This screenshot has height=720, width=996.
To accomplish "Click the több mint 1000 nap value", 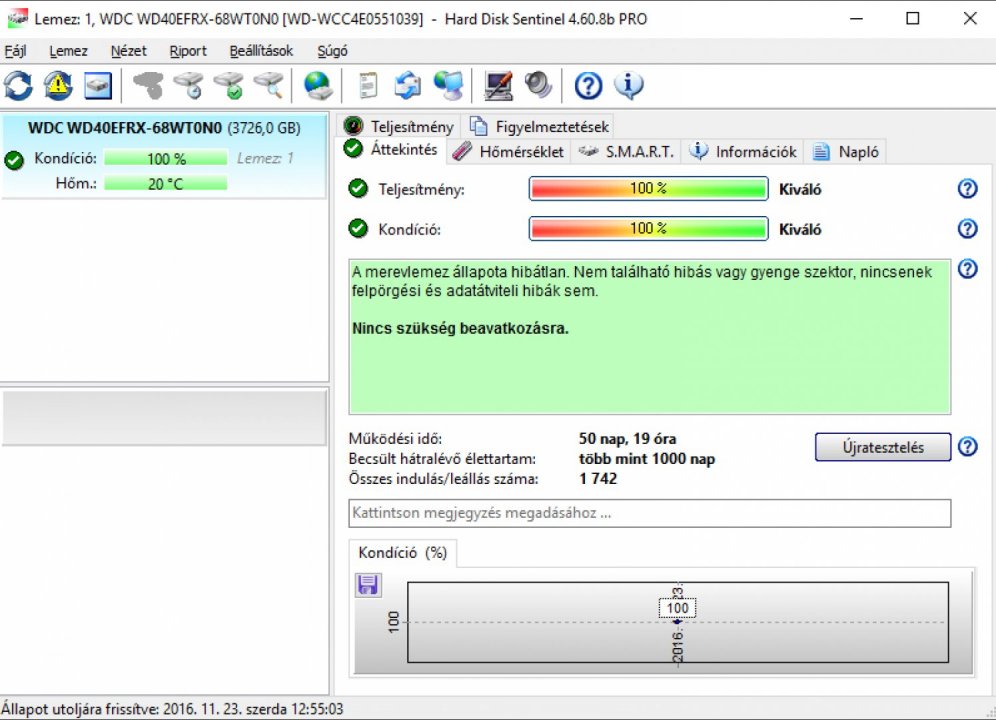I will 647,459.
